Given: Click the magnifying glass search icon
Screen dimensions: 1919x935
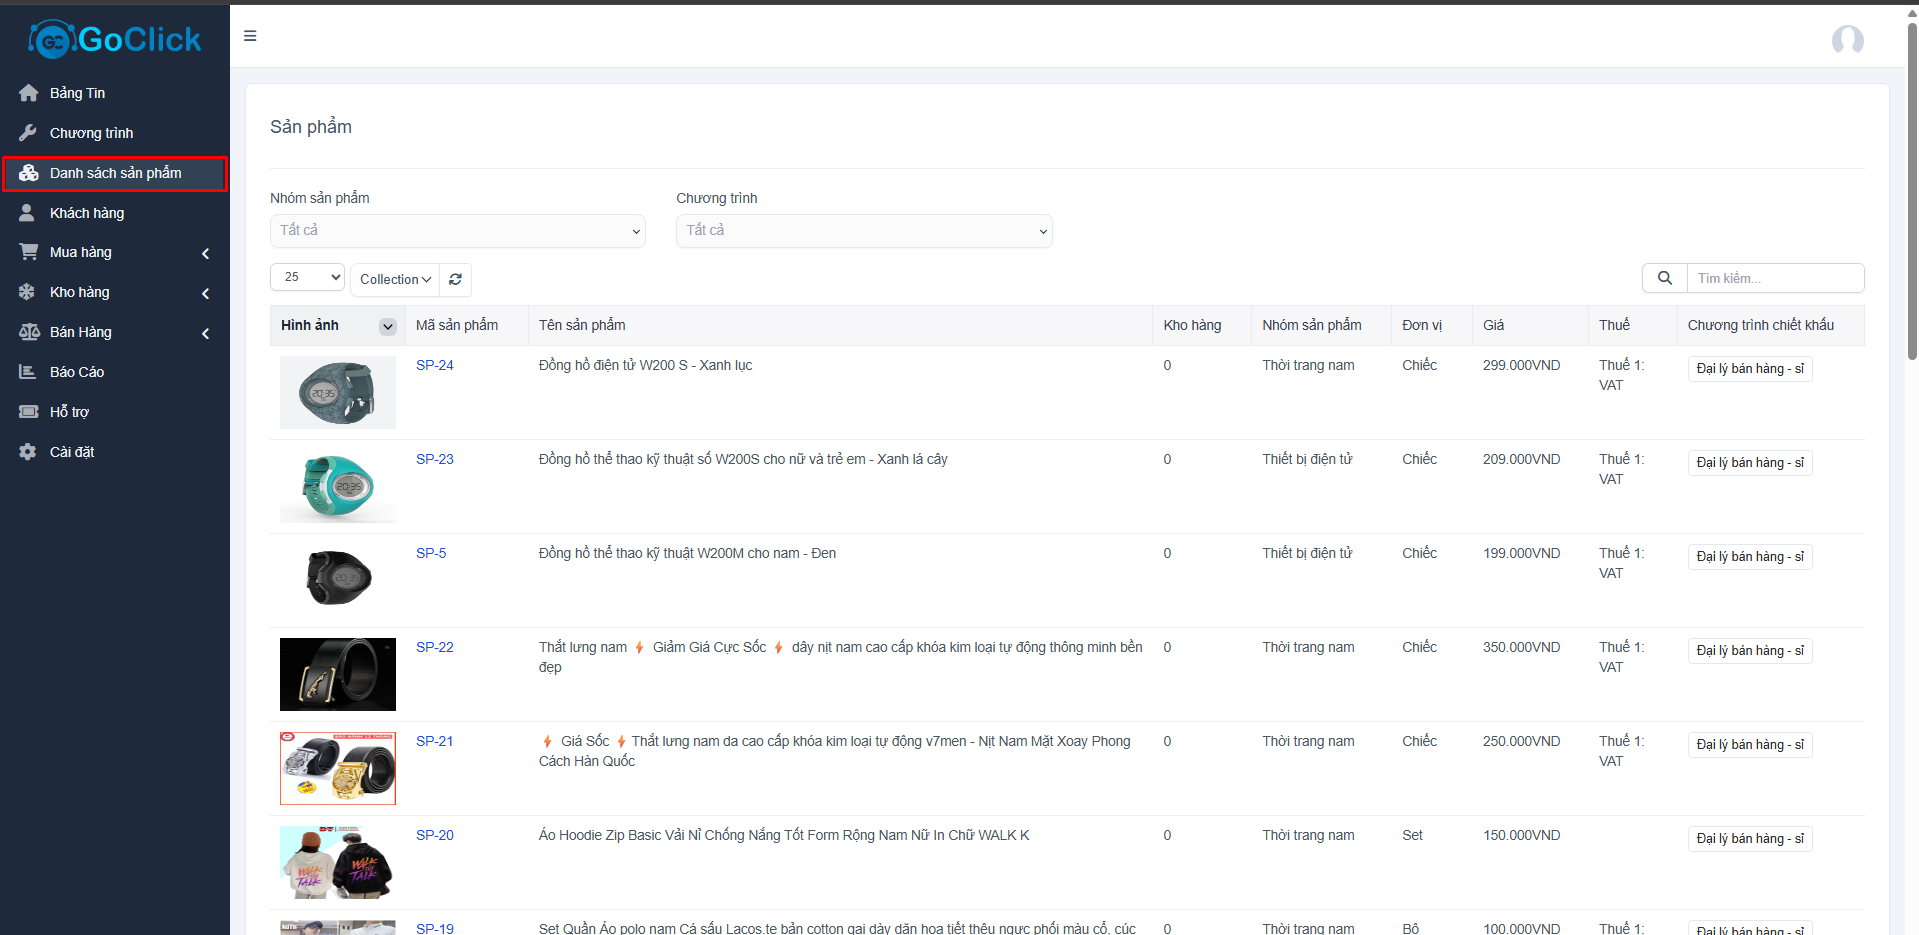Looking at the screenshot, I should [x=1664, y=278].
